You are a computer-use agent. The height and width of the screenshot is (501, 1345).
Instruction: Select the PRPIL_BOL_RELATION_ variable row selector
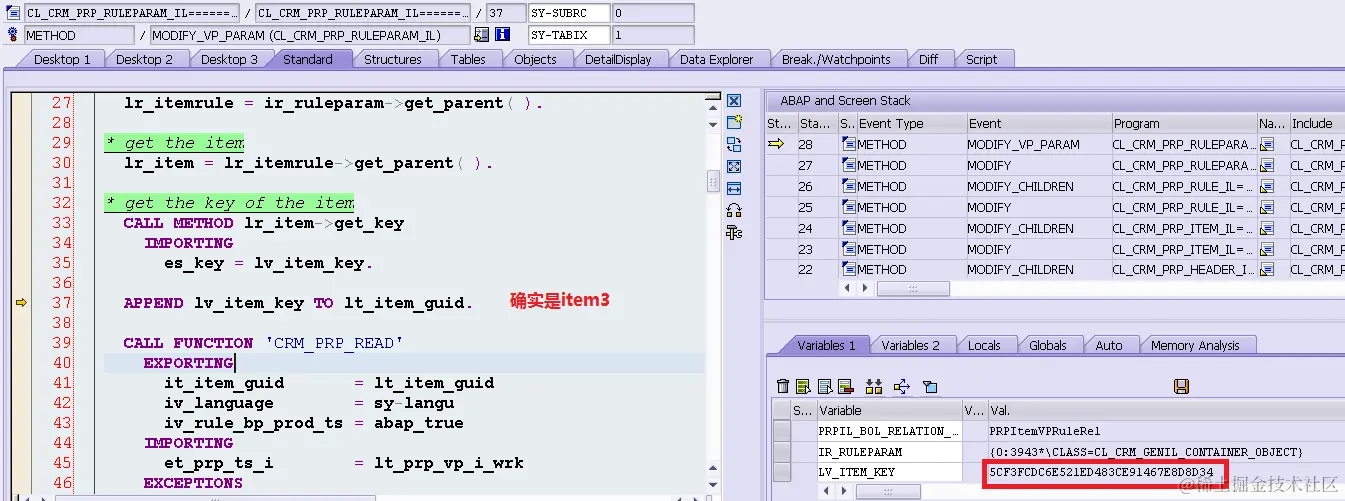(x=781, y=431)
